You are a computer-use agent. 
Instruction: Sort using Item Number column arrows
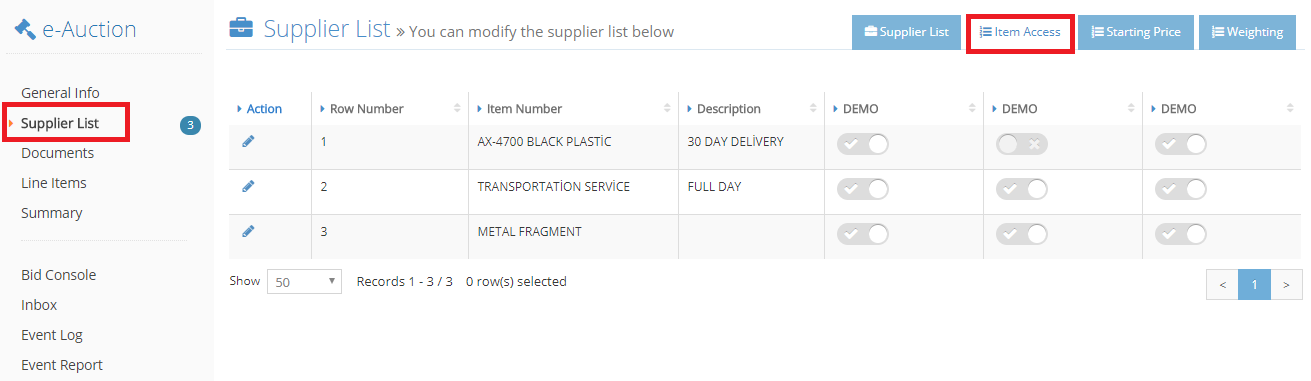(x=667, y=108)
